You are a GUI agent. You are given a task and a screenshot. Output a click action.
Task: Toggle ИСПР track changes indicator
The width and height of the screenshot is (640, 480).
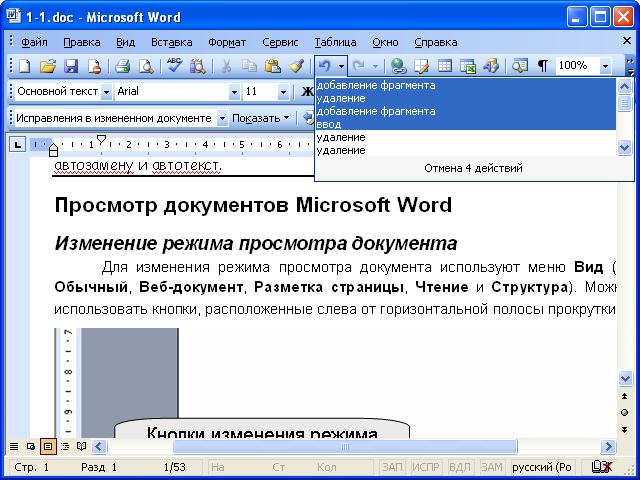click(426, 467)
